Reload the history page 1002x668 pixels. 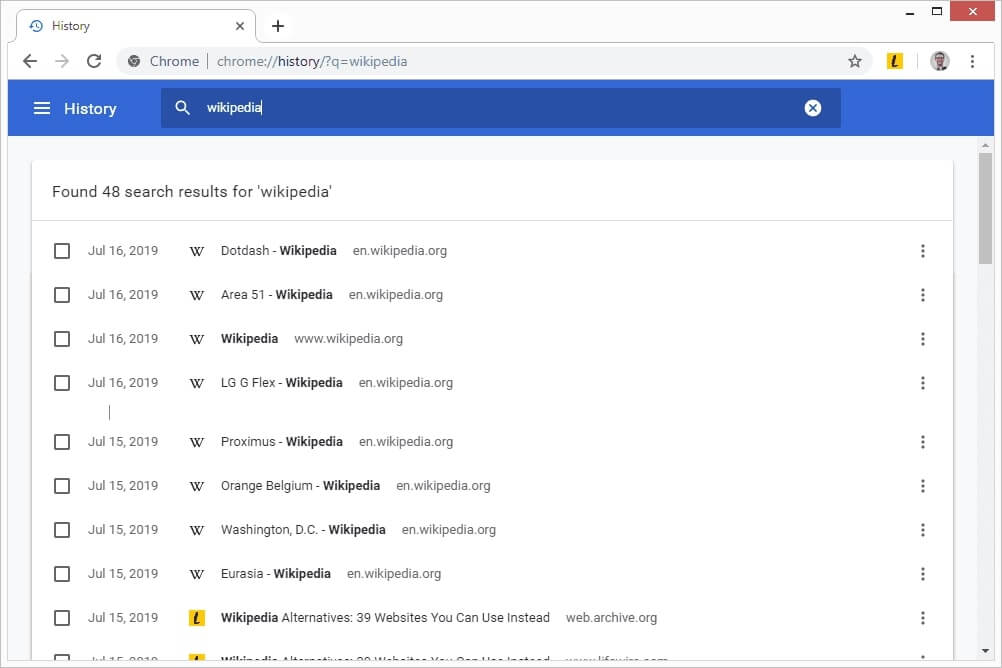94,61
